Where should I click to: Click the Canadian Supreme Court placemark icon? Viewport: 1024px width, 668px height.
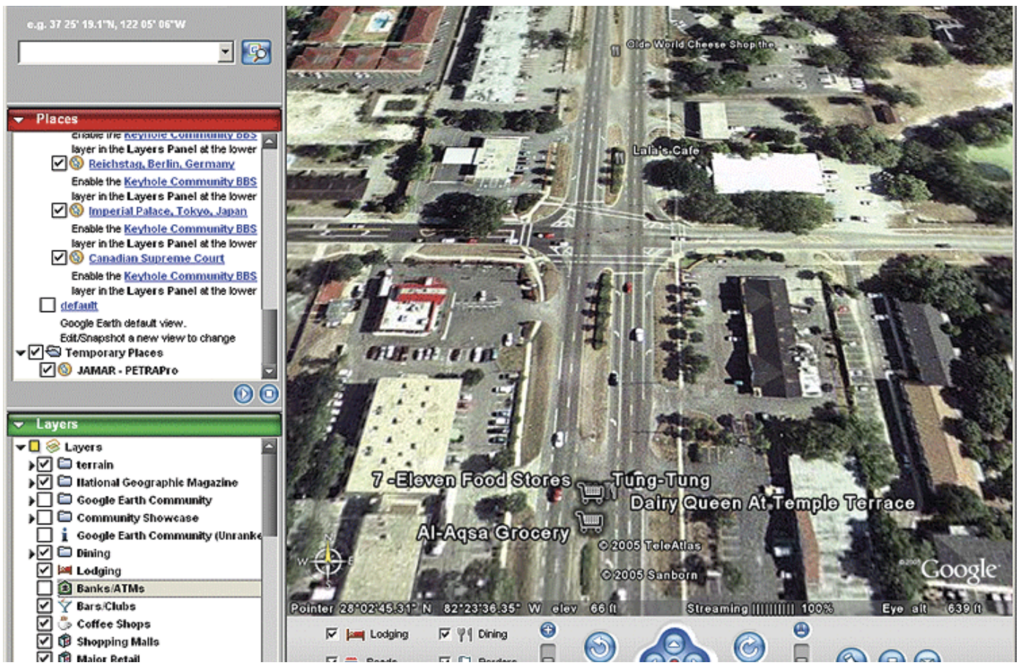tap(76, 257)
